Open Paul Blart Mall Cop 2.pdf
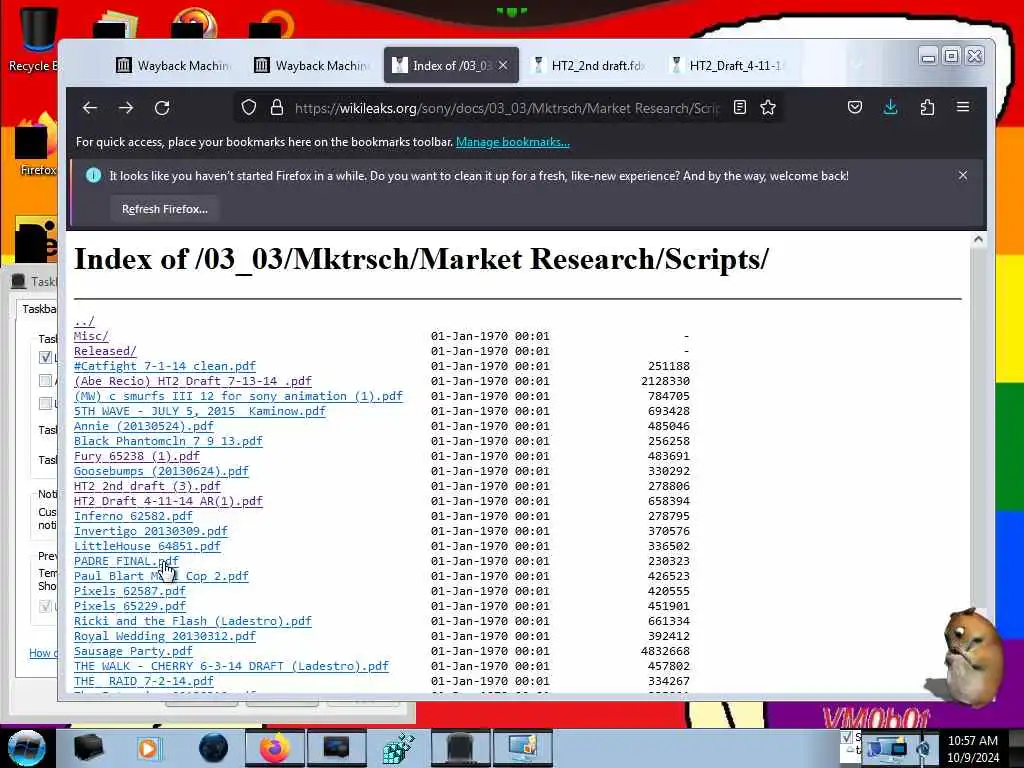This screenshot has height=768, width=1024. pos(161,577)
